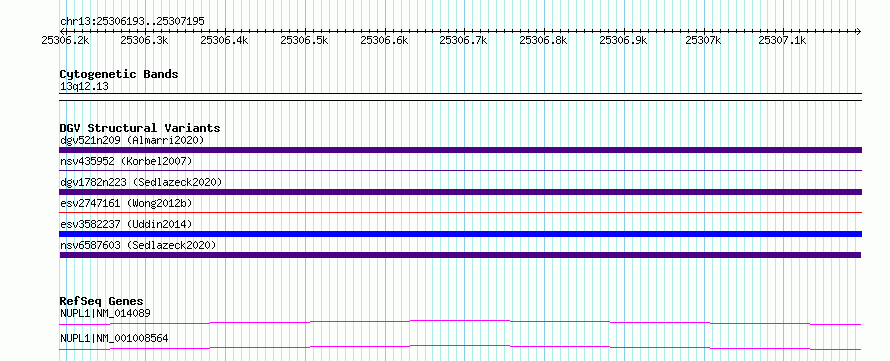This screenshot has height=361, width=890.
Task: Click the chr13:25306193..25307195 coordinate label
Action: pos(132,22)
